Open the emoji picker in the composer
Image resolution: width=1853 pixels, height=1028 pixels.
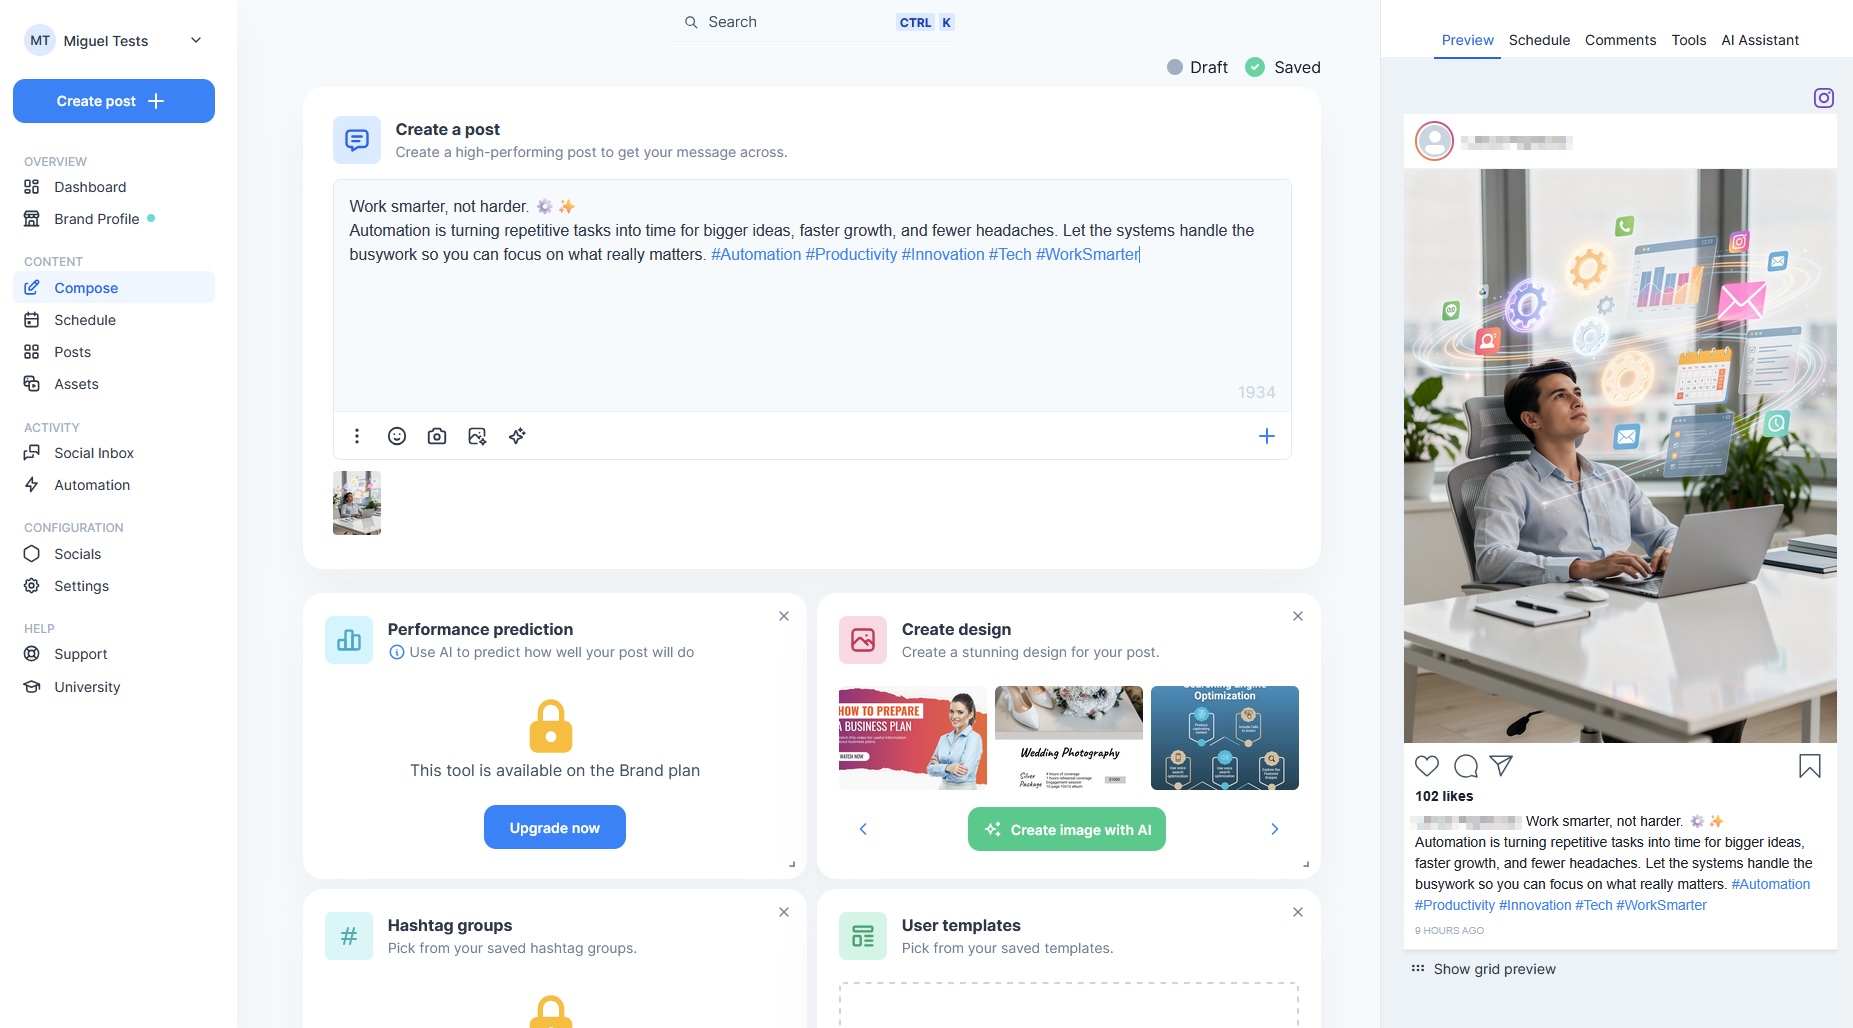pyautogui.click(x=397, y=436)
